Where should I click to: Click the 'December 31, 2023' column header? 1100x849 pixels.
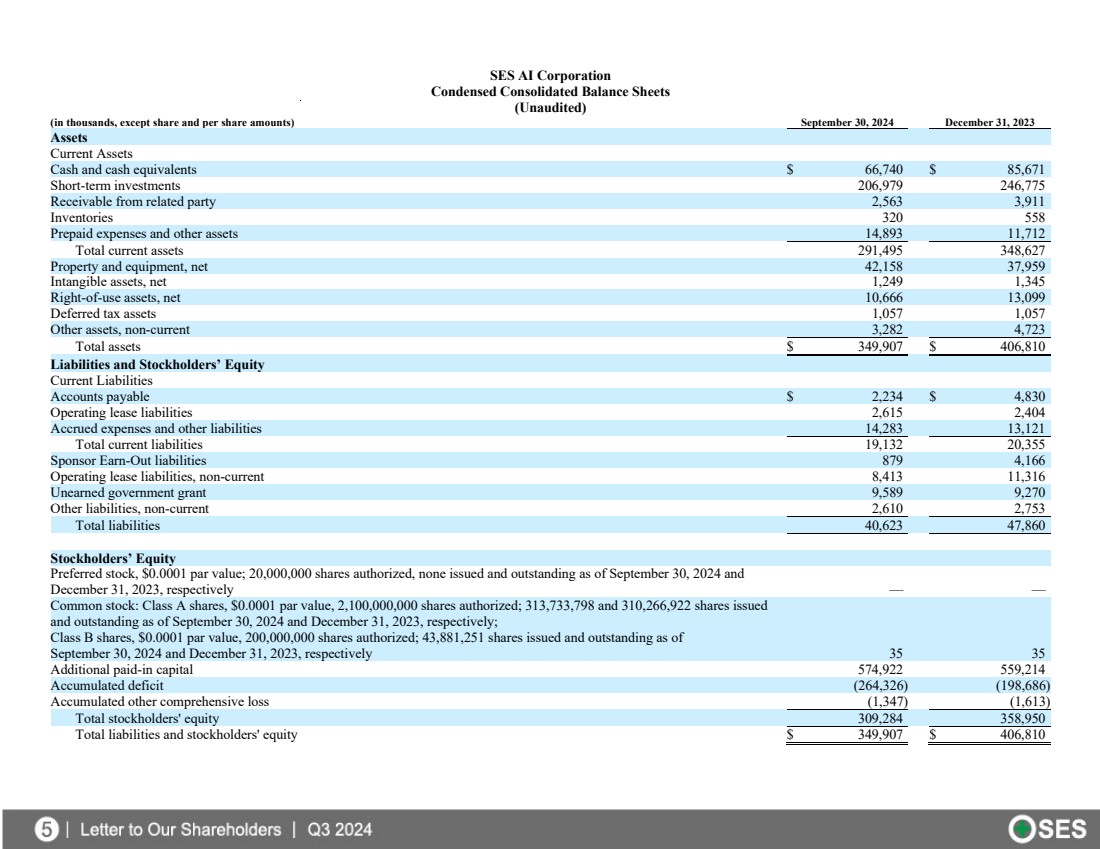(x=989, y=122)
